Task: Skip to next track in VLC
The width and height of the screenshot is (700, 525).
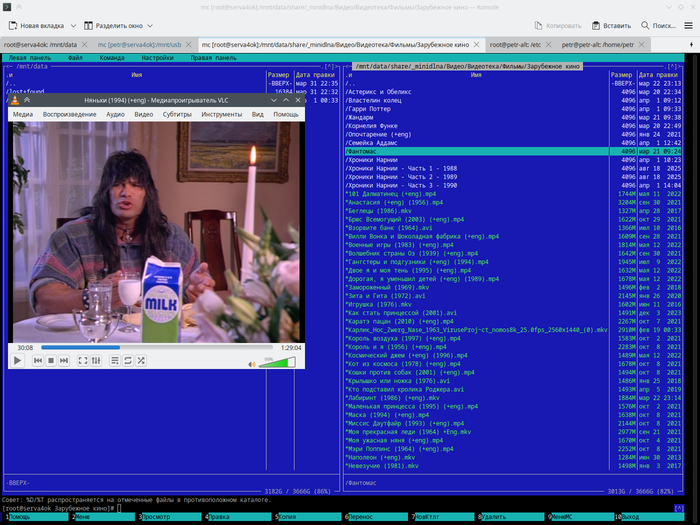Action: tap(64, 360)
